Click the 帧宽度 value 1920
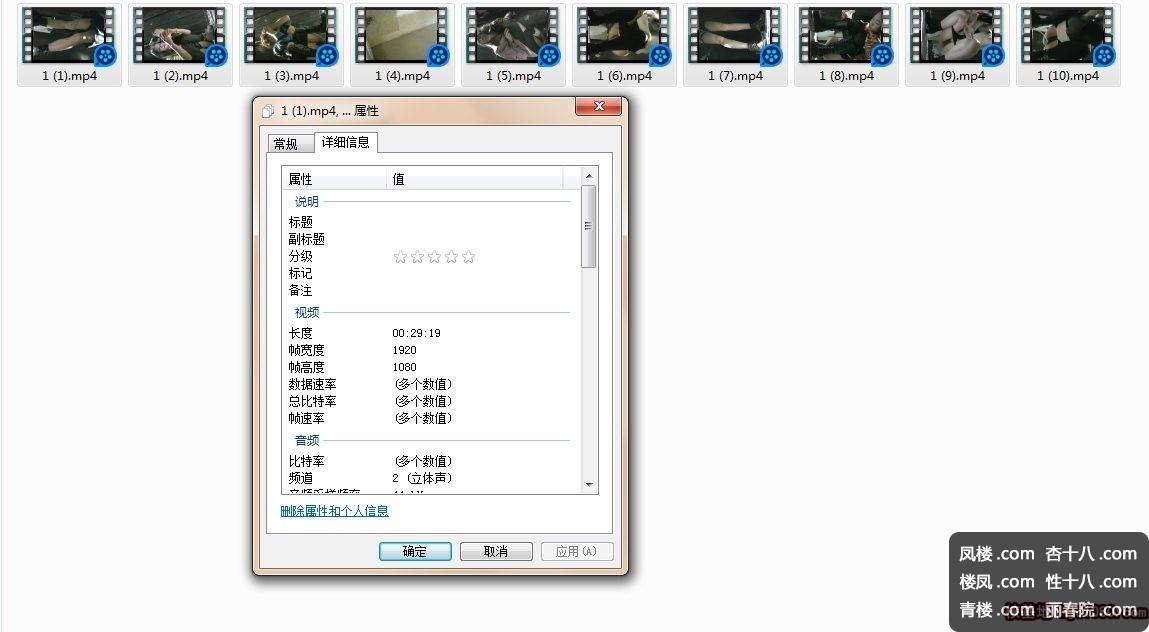Viewport: 1149px width, 632px height. (x=404, y=350)
